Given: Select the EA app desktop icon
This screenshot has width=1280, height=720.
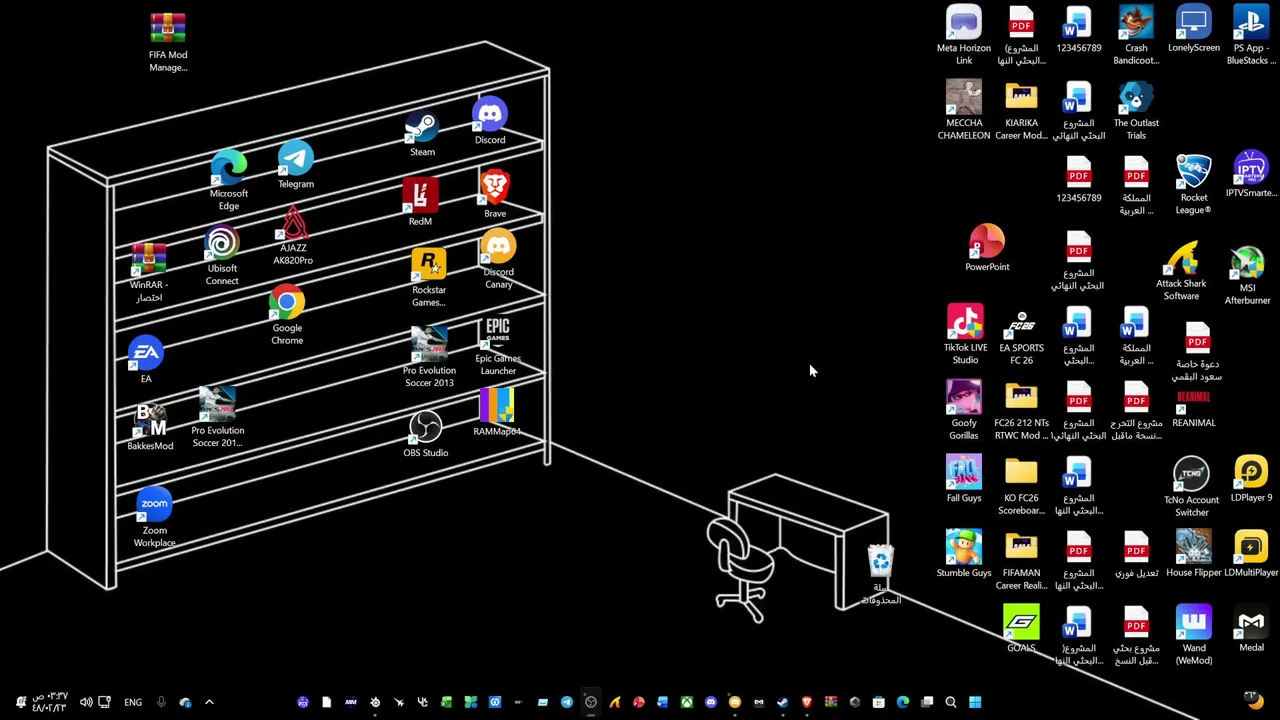Looking at the screenshot, I should 146,360.
